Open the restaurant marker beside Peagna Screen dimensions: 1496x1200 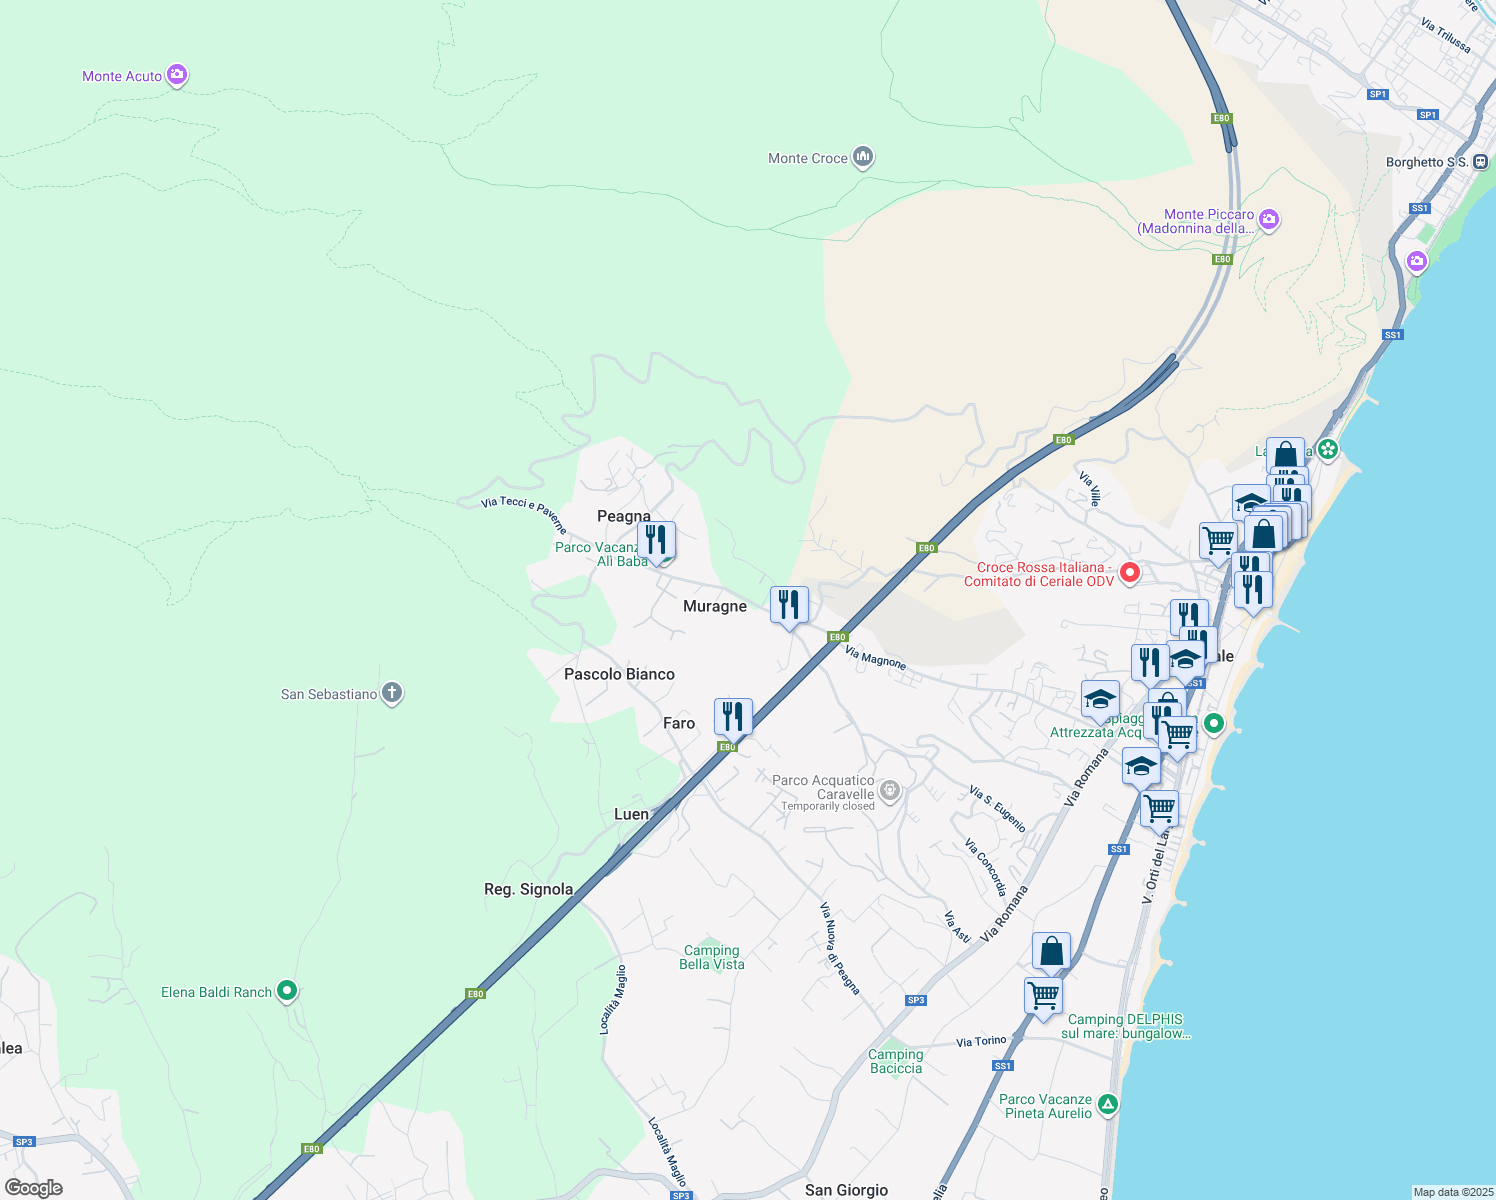click(656, 541)
